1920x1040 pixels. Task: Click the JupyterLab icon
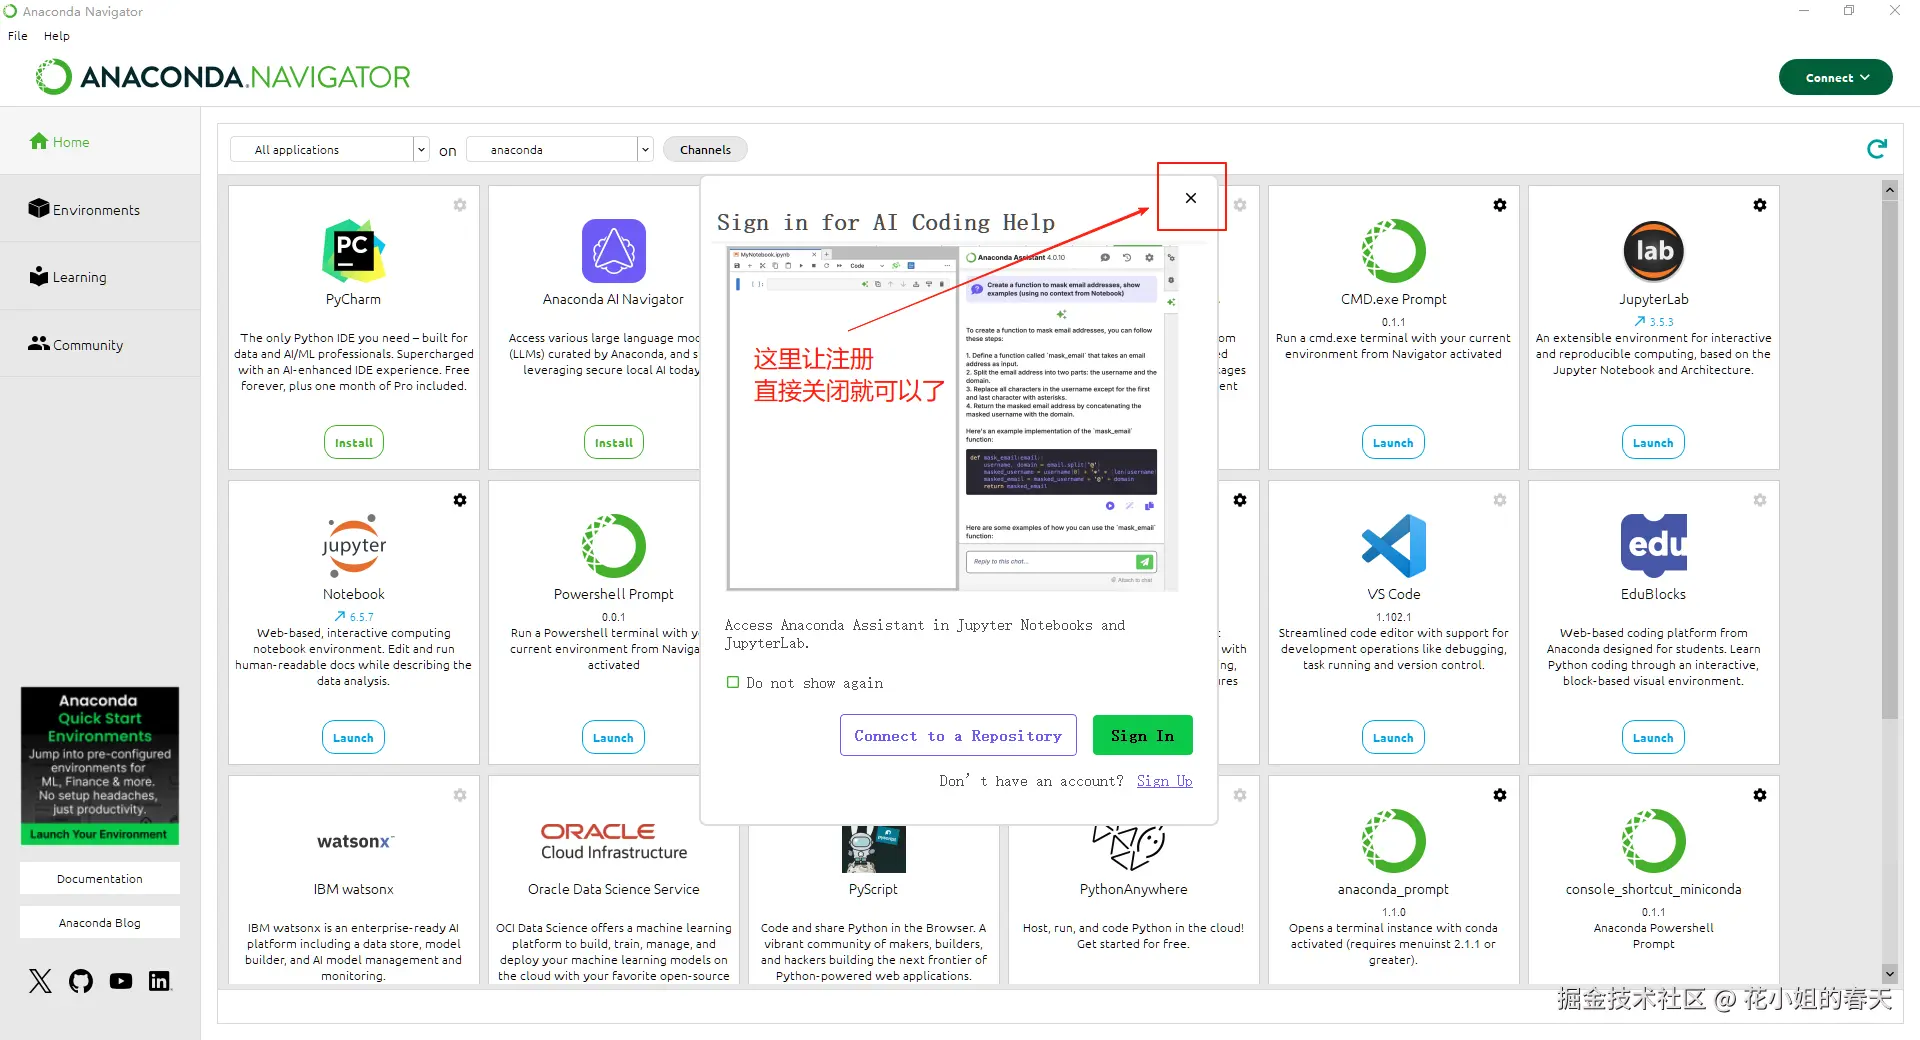tap(1653, 250)
